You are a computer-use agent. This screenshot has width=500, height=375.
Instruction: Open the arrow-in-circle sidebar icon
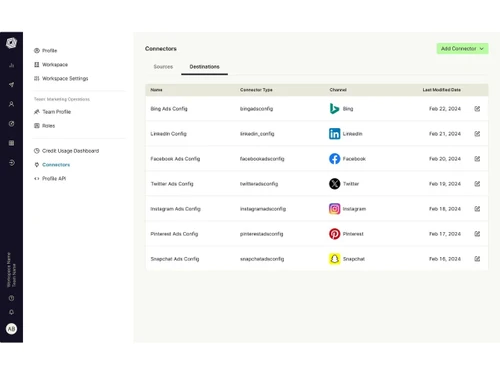[11, 163]
